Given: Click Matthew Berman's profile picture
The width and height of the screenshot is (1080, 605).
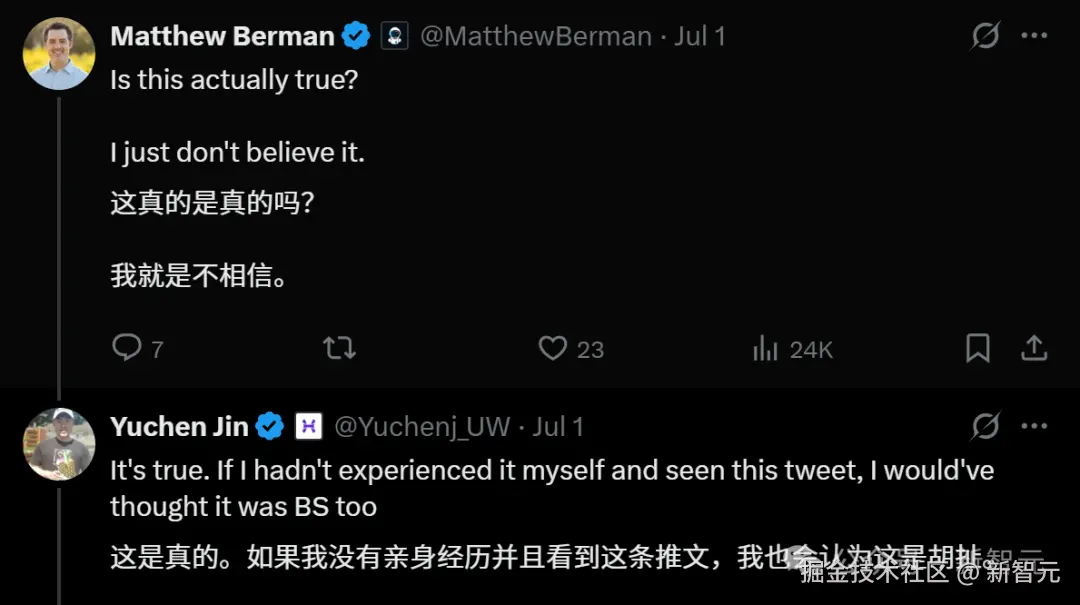Looking at the screenshot, I should point(59,54).
